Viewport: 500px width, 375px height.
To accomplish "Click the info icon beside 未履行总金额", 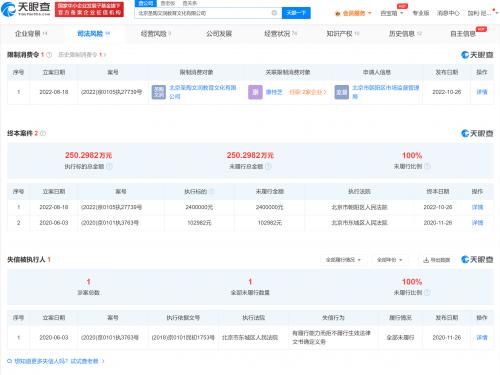I will (x=268, y=166).
